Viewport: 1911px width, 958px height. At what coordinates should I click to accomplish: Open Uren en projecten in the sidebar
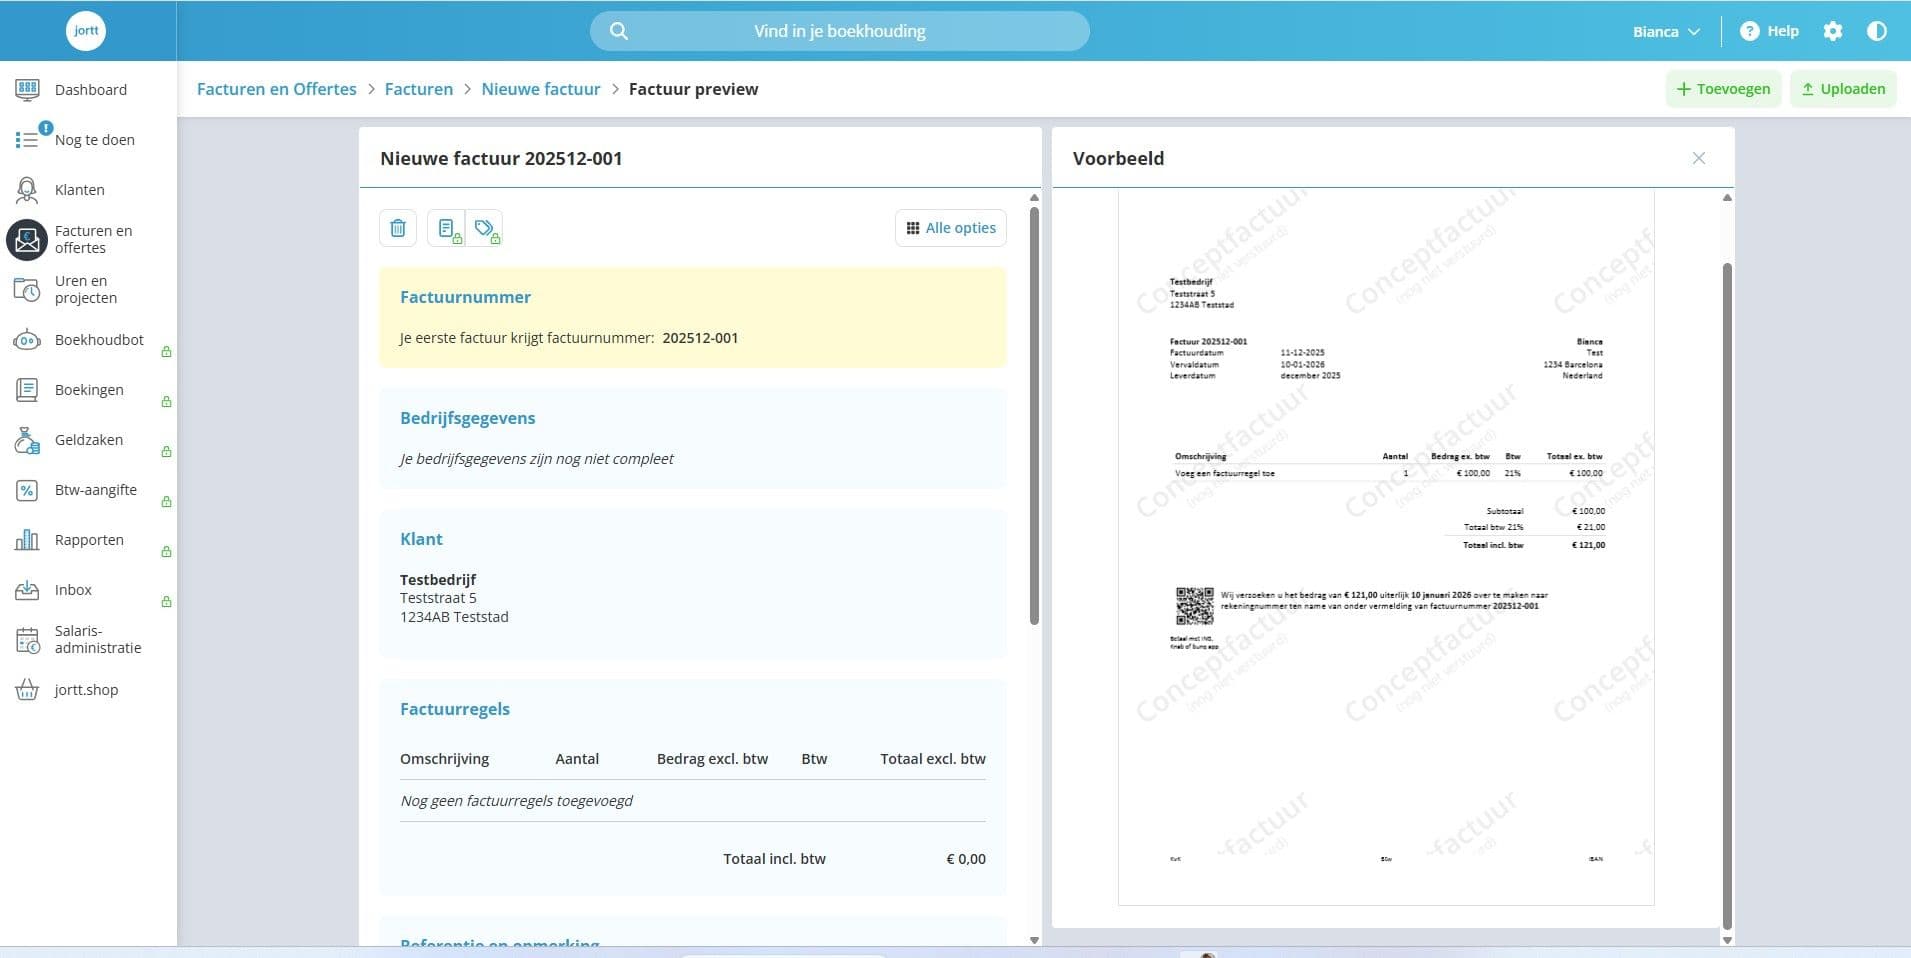click(27, 288)
